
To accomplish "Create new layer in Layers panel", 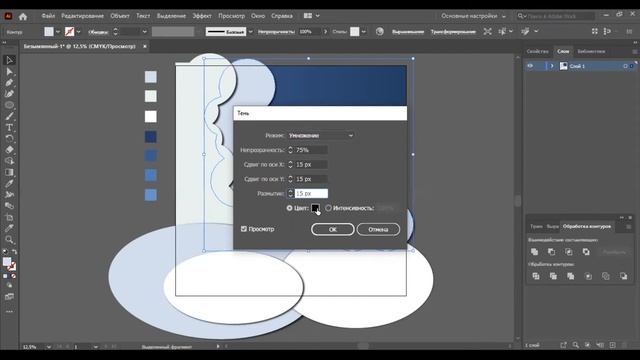I will pos(613,345).
